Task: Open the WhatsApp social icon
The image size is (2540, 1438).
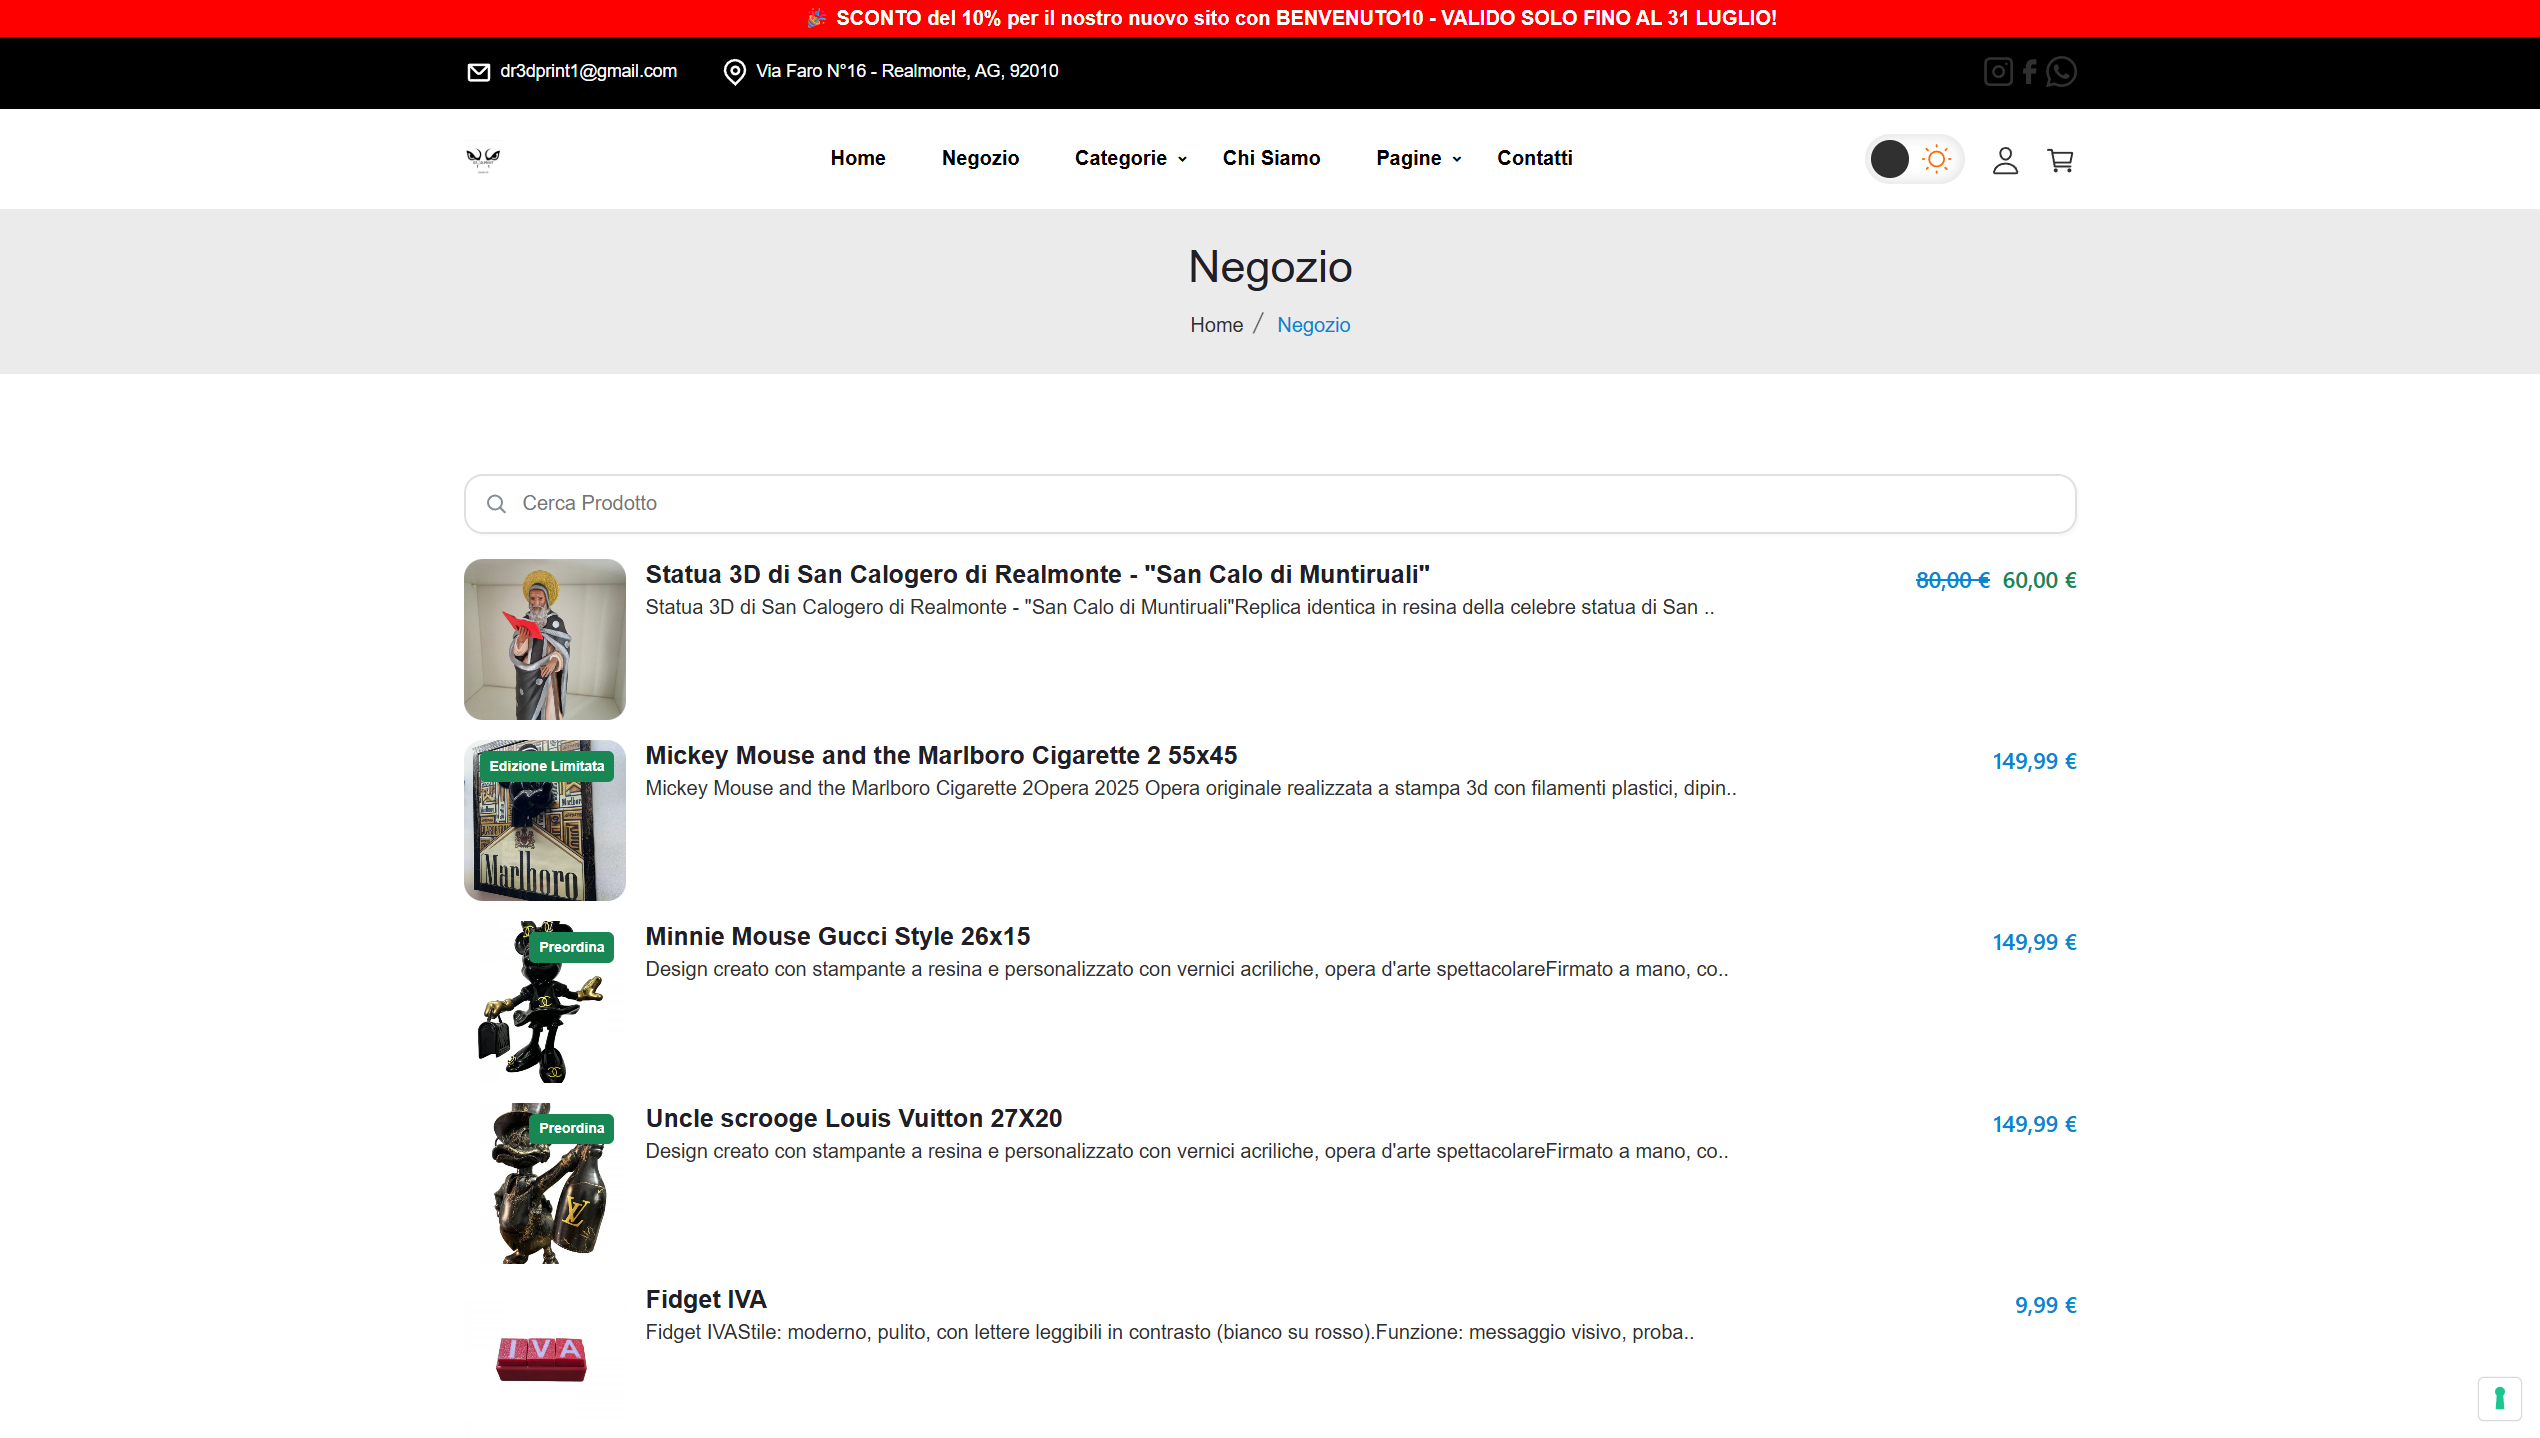Action: tap(2061, 72)
